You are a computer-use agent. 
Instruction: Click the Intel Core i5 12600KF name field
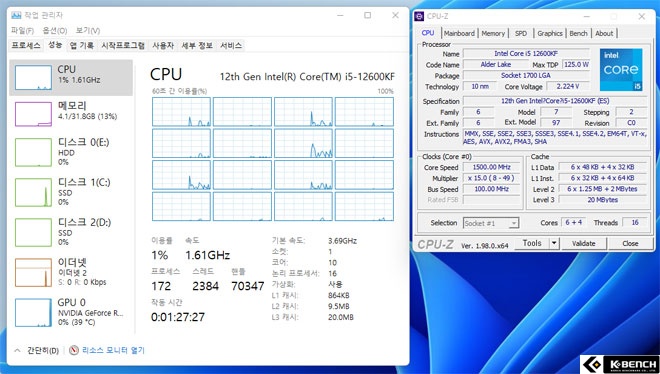coord(526,53)
